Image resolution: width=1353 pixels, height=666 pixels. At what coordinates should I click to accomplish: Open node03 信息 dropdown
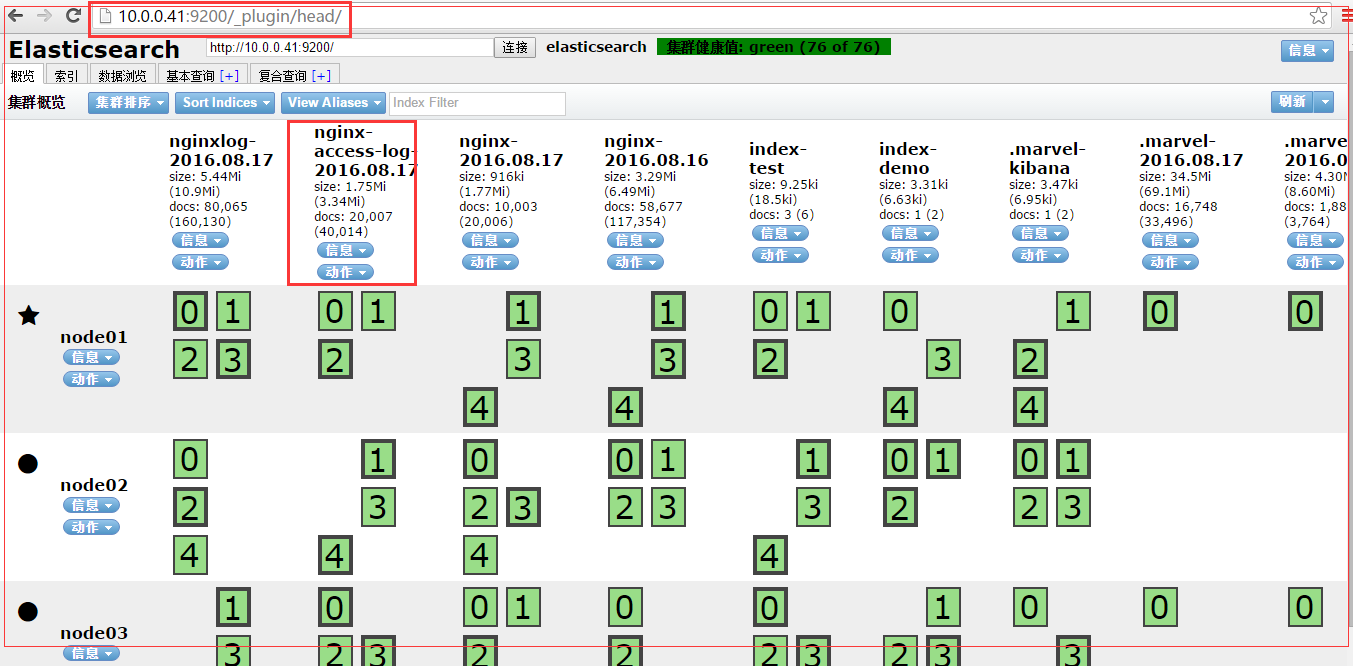click(x=91, y=653)
